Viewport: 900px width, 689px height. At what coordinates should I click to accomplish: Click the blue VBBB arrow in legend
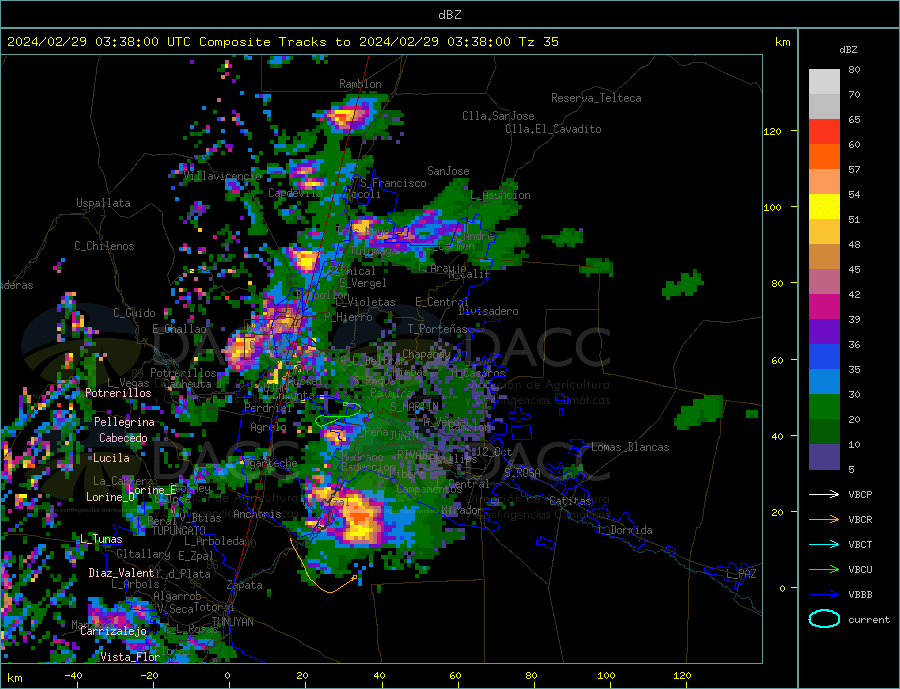(824, 594)
